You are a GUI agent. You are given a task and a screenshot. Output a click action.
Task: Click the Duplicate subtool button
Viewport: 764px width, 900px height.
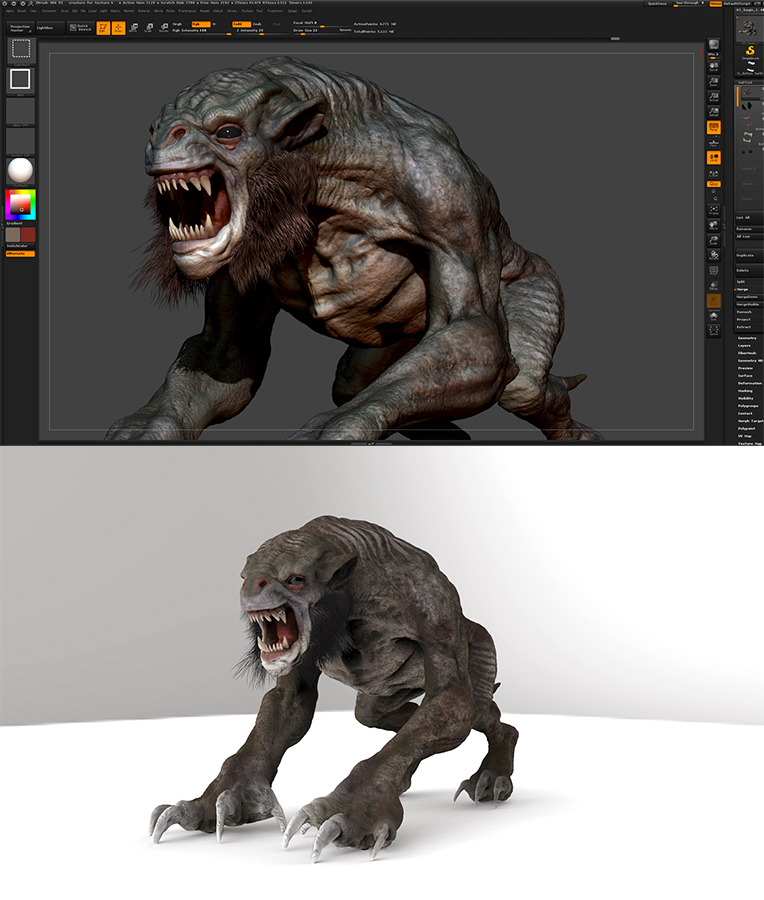(749, 255)
